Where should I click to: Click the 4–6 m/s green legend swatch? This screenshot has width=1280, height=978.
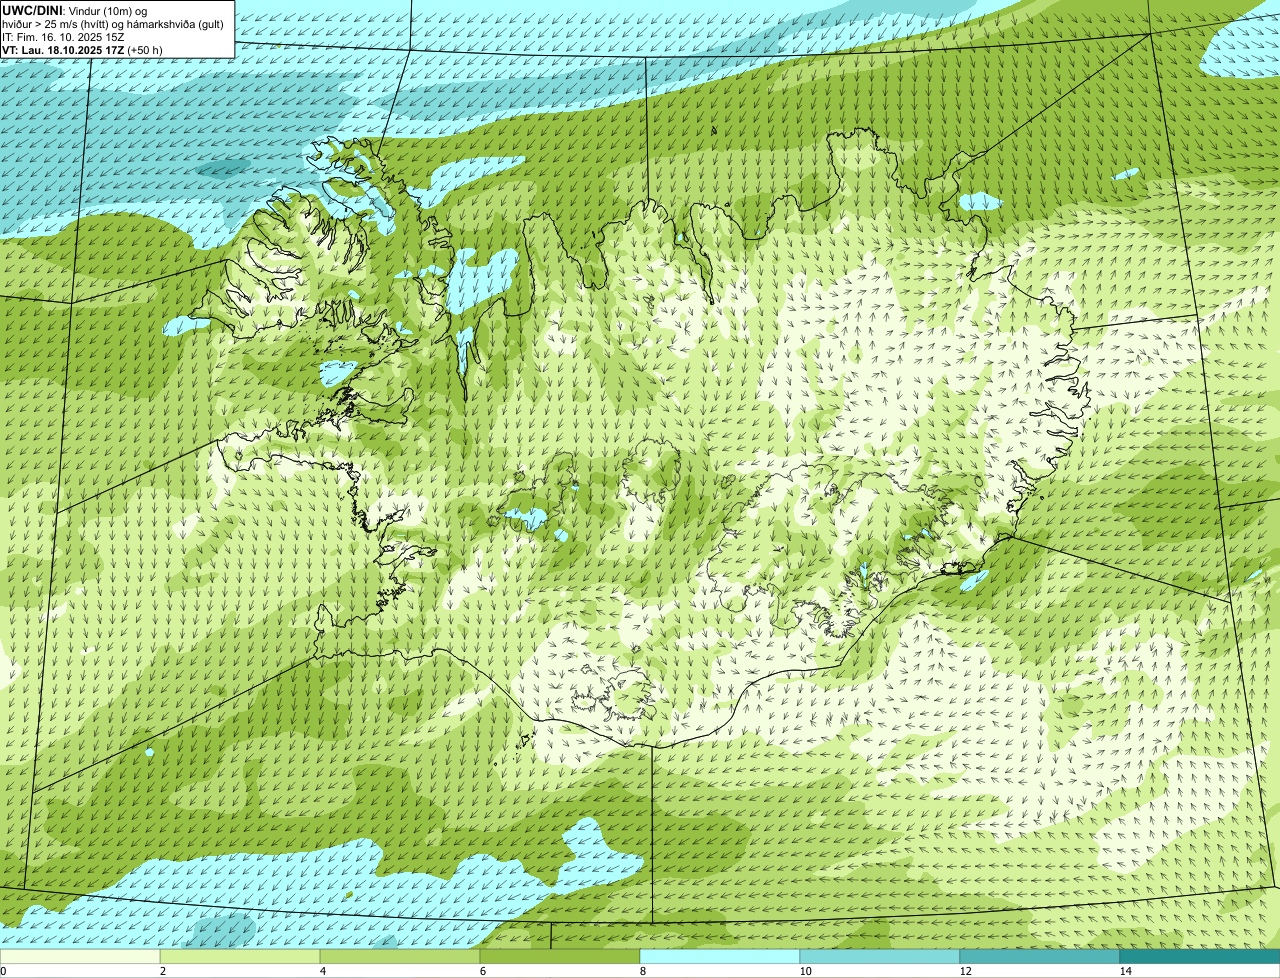400,956
